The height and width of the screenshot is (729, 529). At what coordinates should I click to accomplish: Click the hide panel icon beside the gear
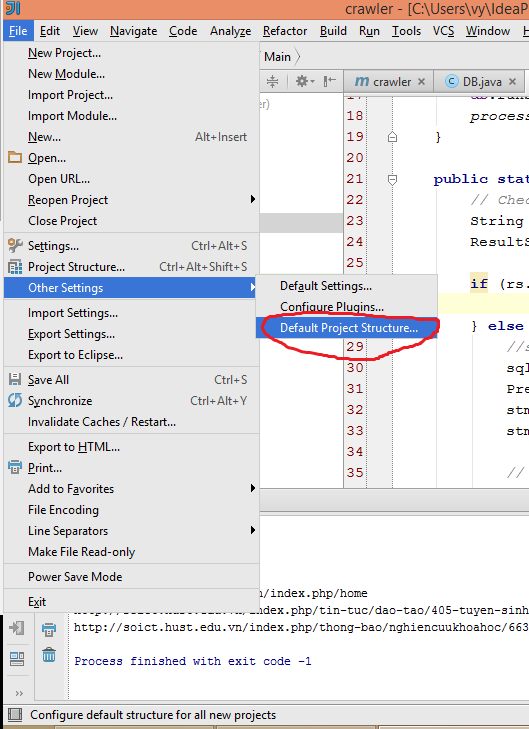point(330,81)
